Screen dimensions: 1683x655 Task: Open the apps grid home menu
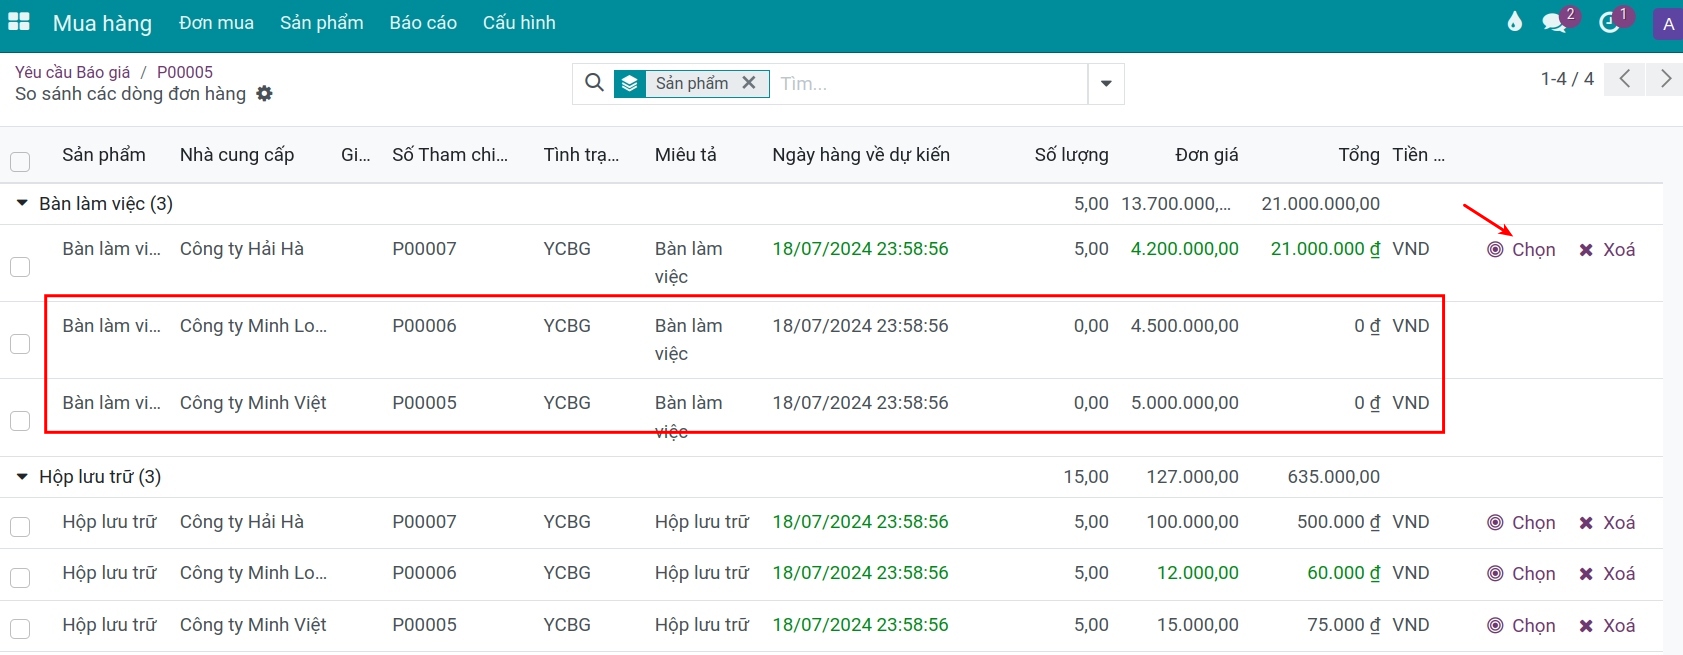[x=19, y=22]
